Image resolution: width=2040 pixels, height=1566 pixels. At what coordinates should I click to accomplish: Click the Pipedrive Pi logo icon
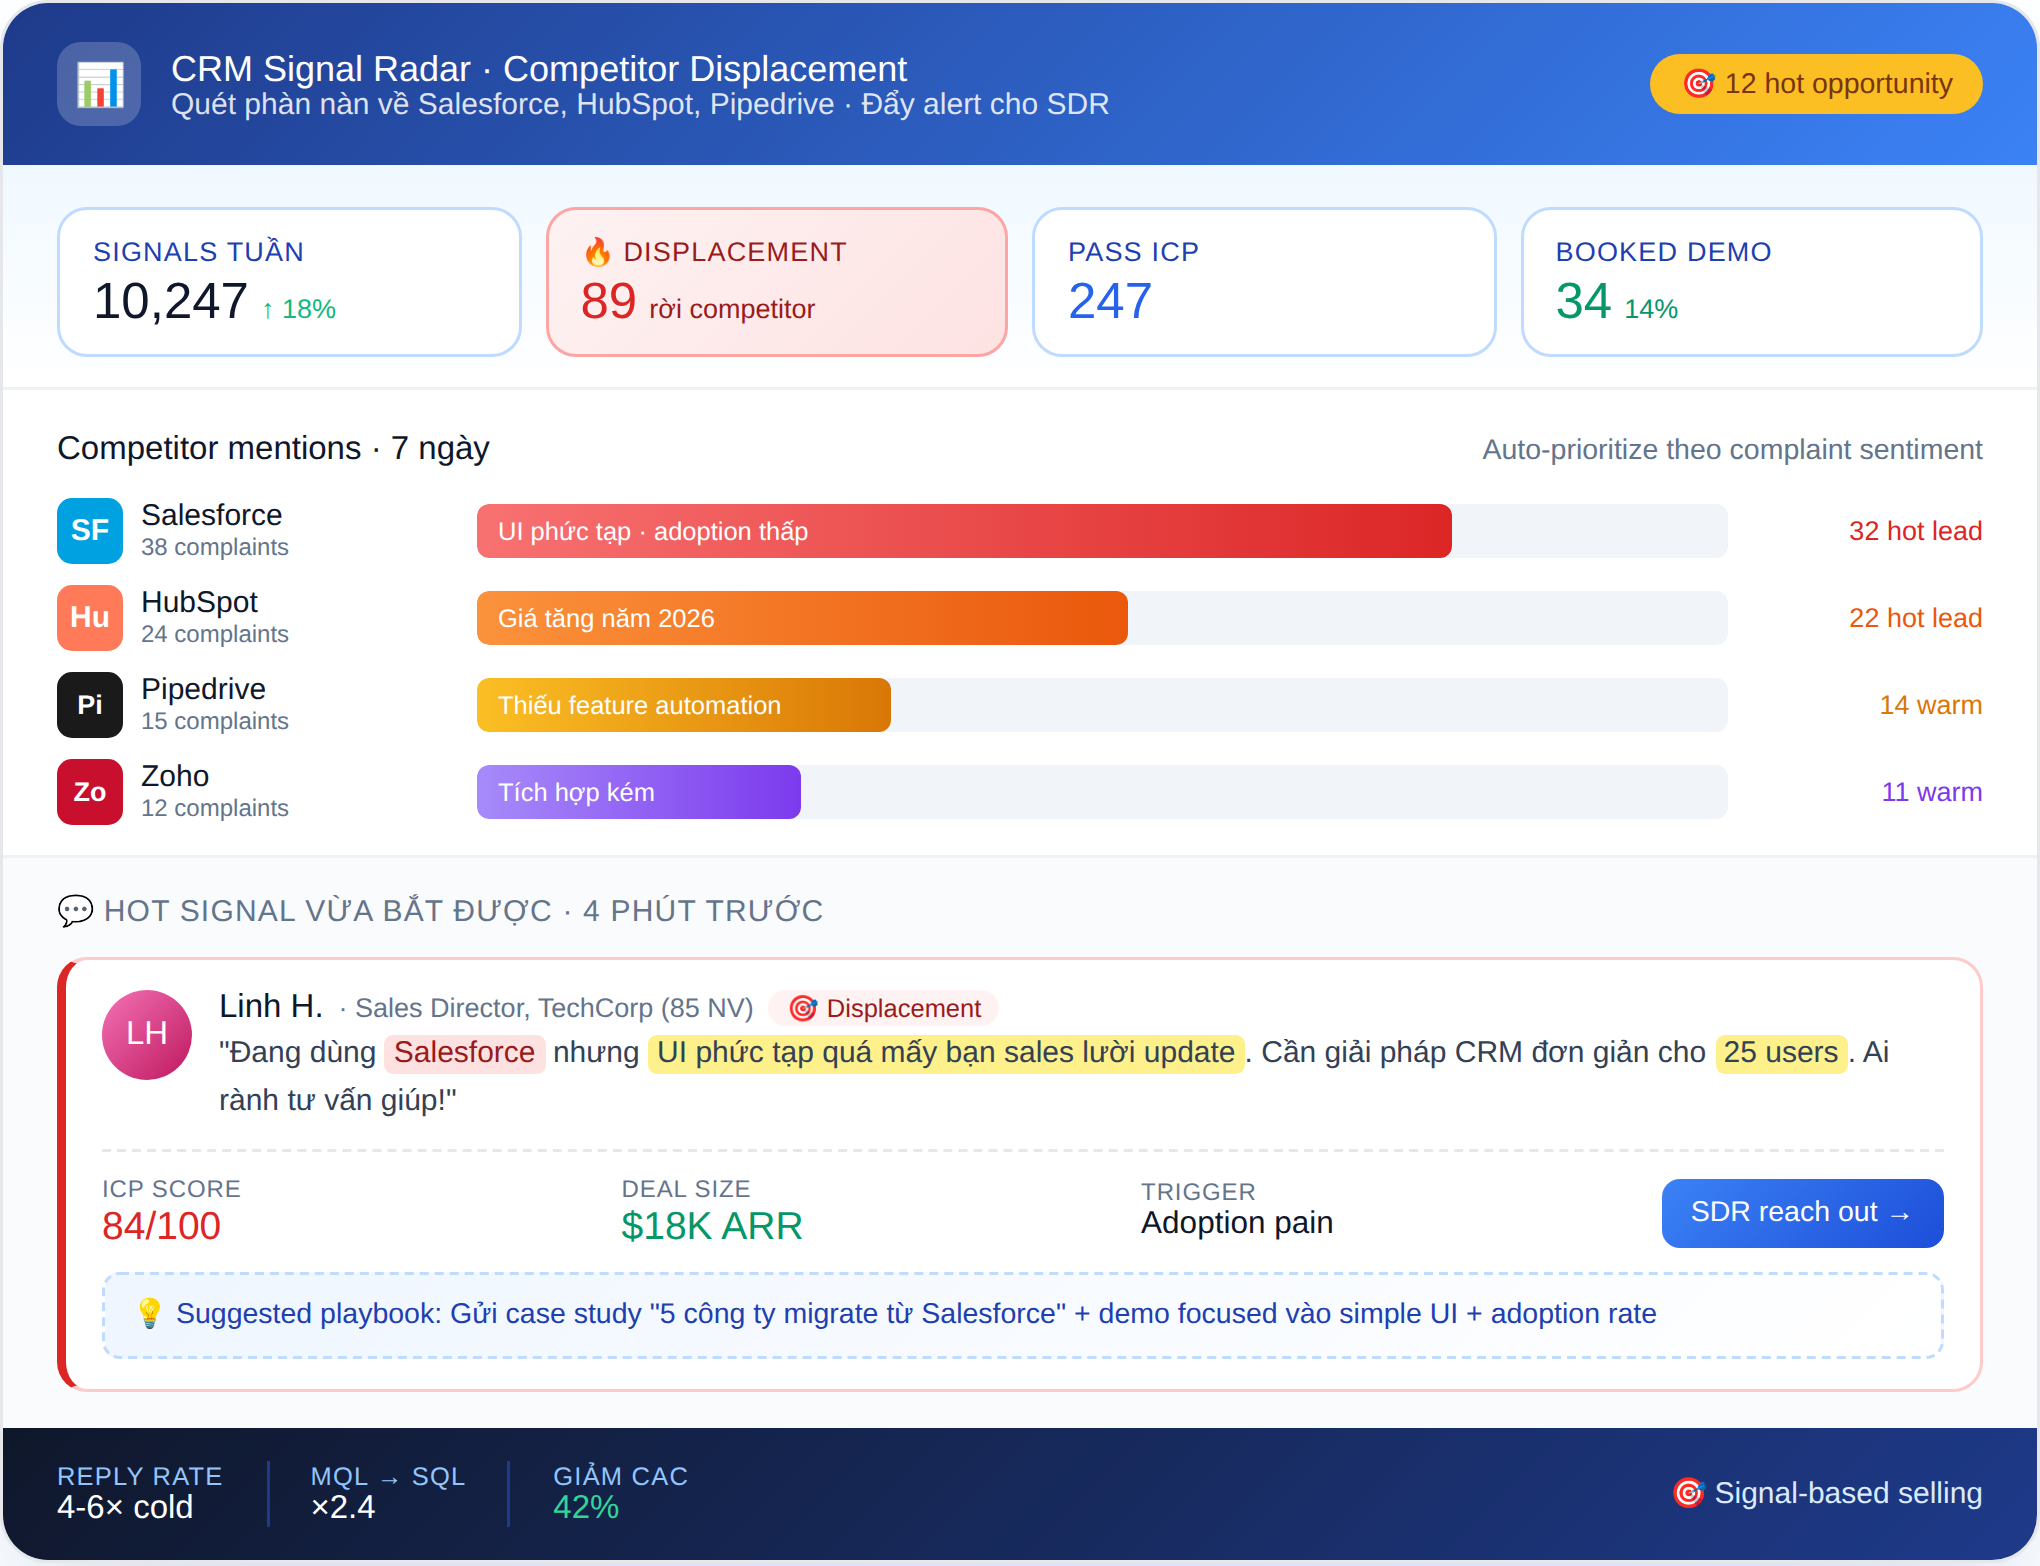[x=90, y=705]
